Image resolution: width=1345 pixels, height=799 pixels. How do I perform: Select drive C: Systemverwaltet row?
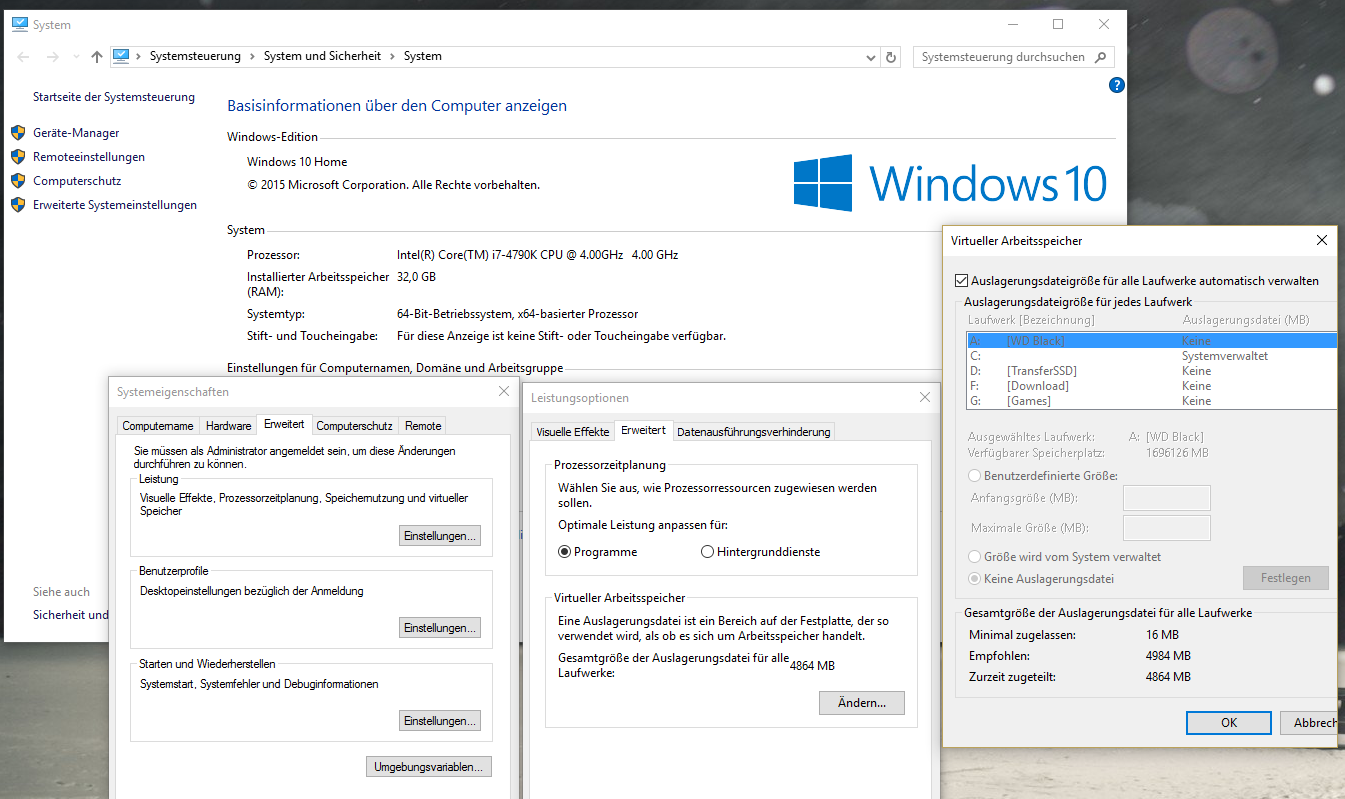point(1151,356)
